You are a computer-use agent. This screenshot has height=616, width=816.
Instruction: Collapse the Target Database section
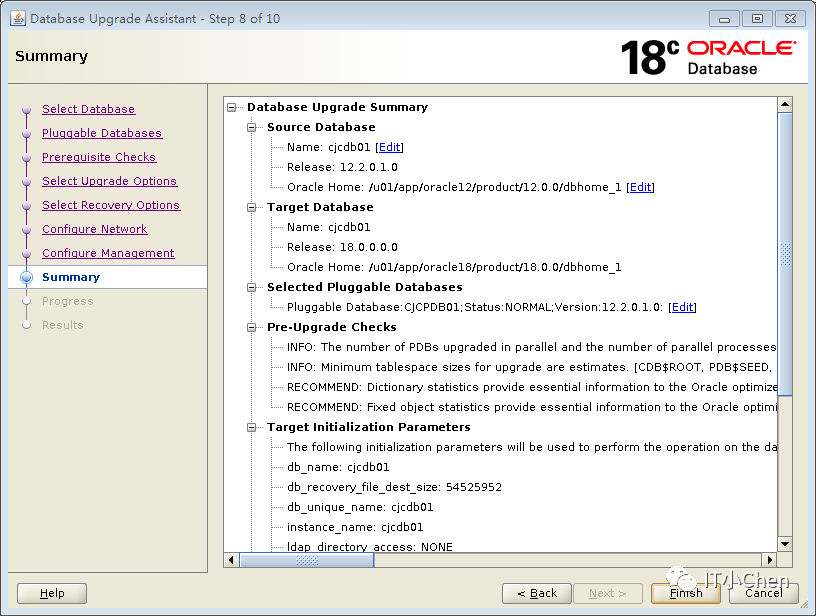(252, 208)
